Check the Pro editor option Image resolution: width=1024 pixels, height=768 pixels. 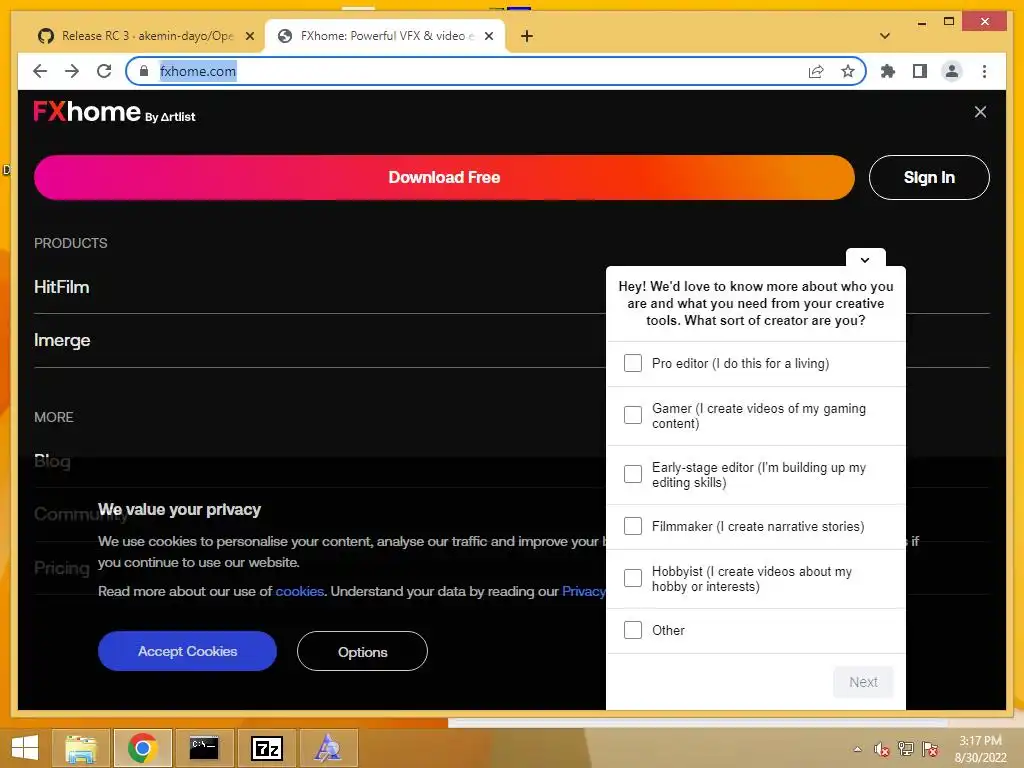[x=633, y=363]
